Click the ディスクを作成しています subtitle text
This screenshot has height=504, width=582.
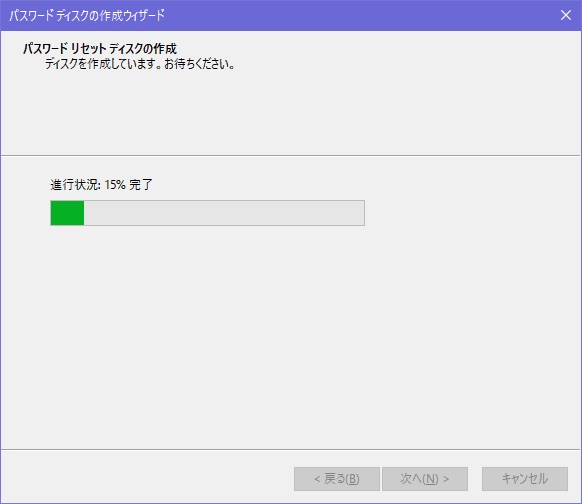[x=100, y=64]
